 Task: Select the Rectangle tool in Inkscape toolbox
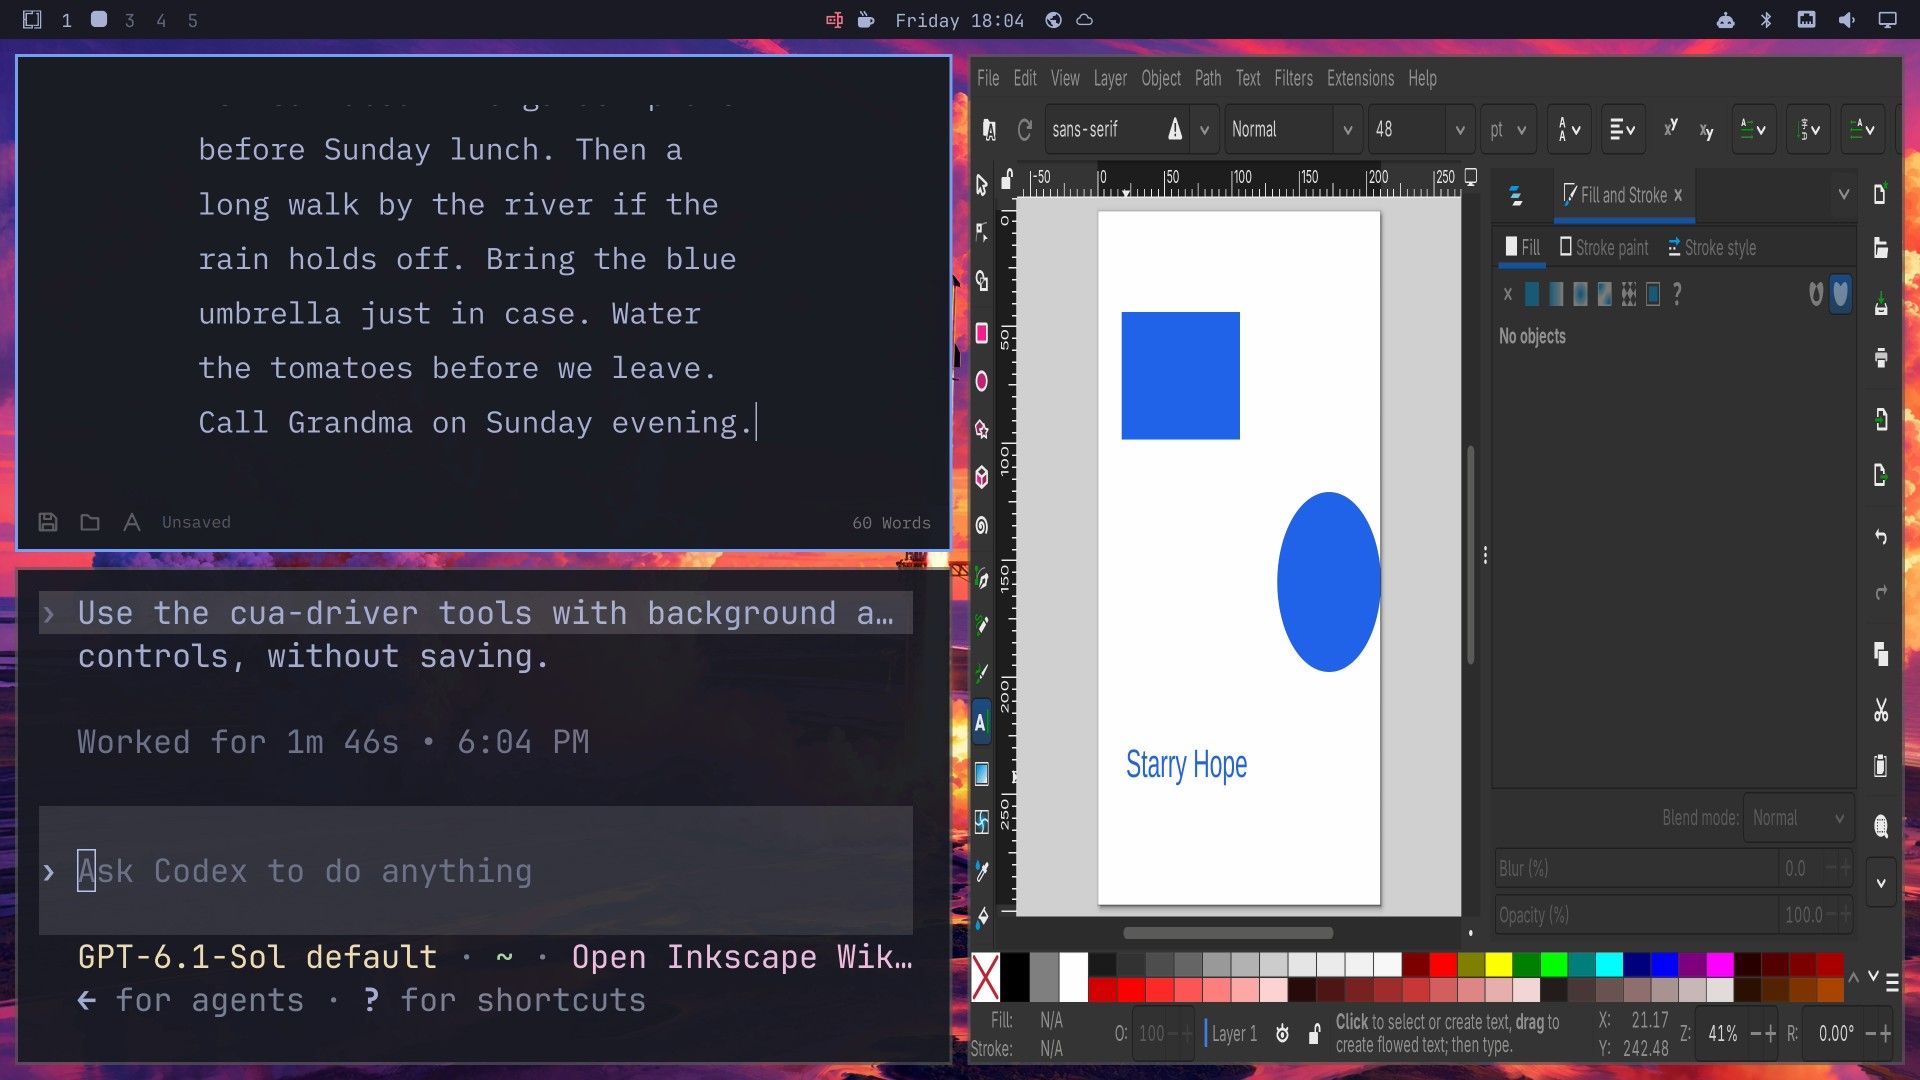[981, 333]
